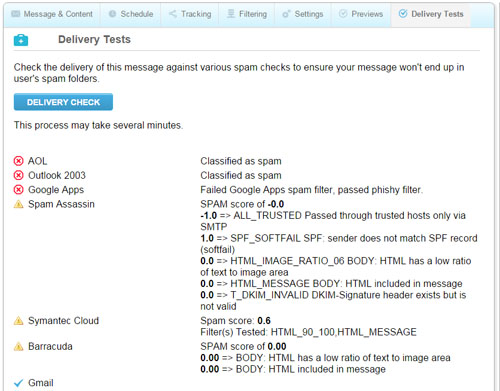Viewport: 500px width, 391px height.
Task: Click Barracuda 'low ratio of text to image' line
Action: [325, 358]
